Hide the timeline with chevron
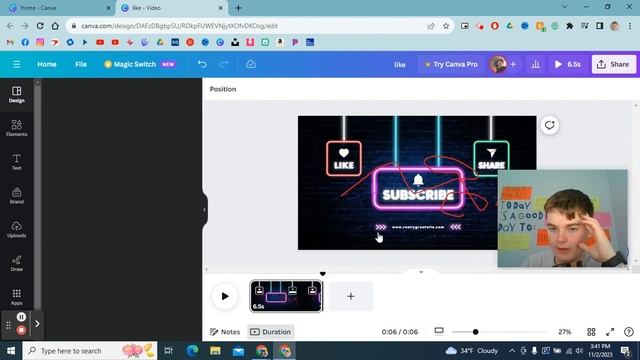The height and width of the screenshot is (360, 640). pyautogui.click(x=421, y=272)
